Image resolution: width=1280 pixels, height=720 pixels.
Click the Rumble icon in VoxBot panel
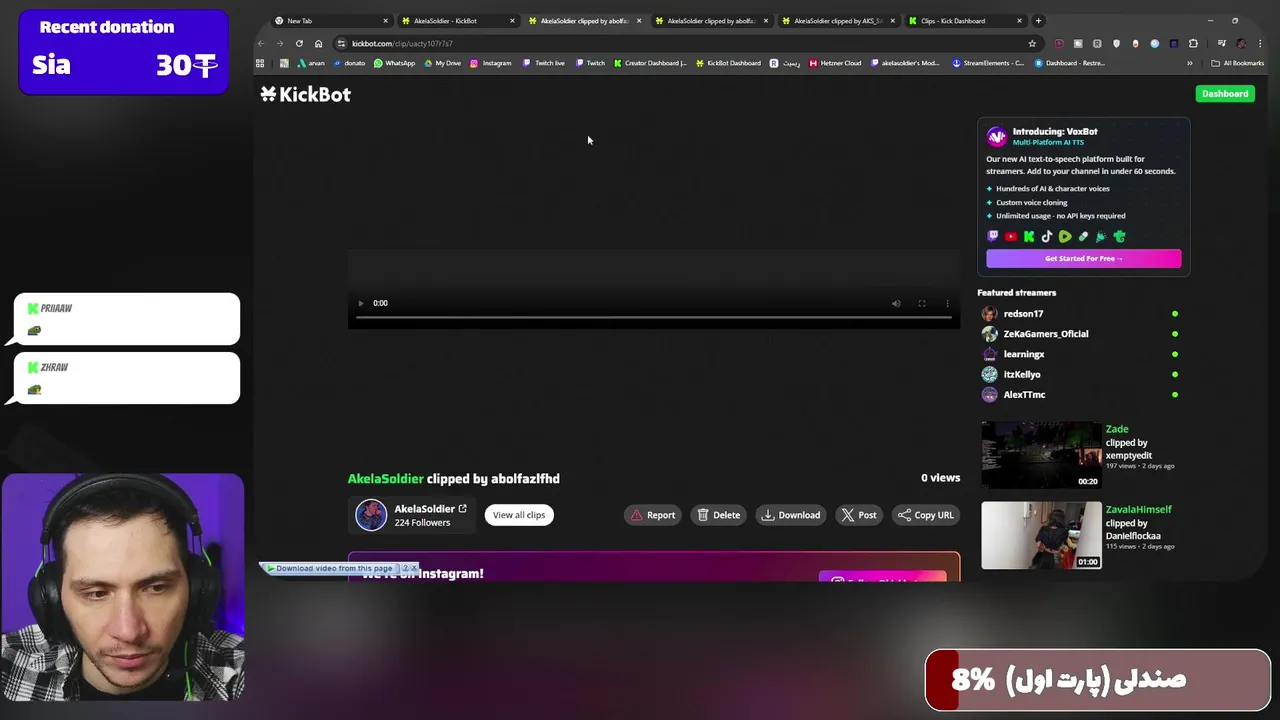pyautogui.click(x=1065, y=237)
